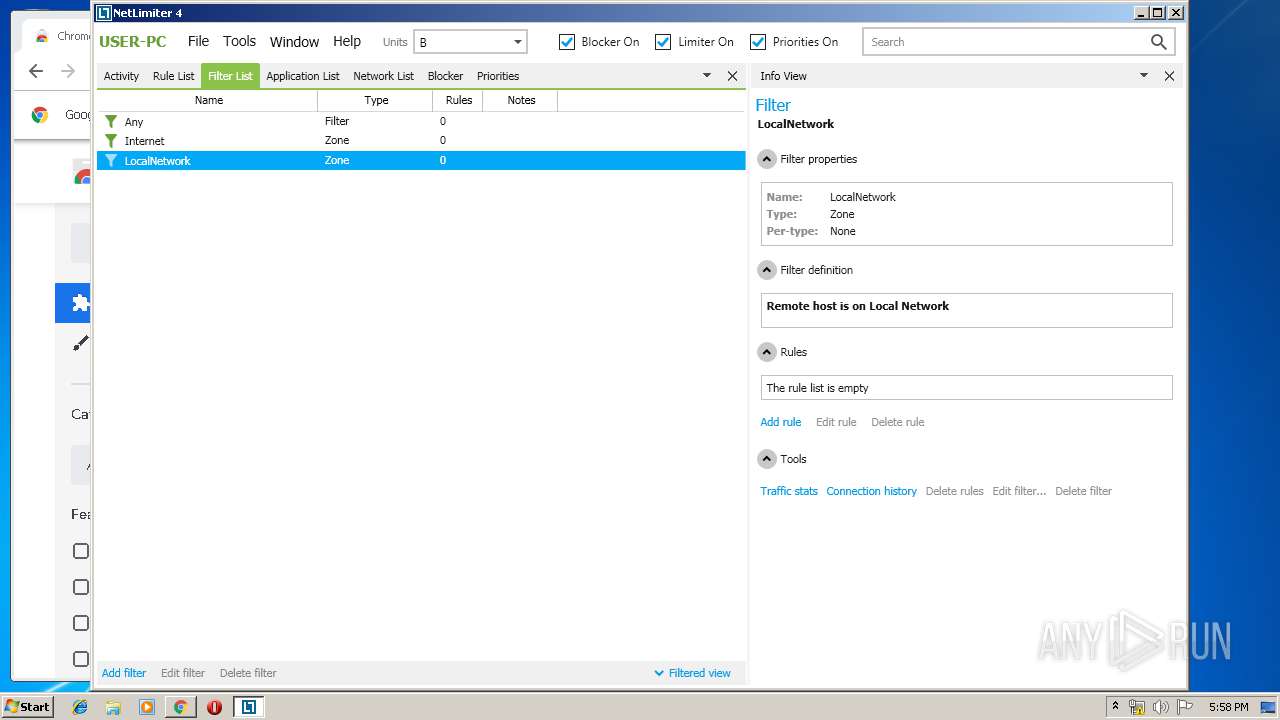Click the Action Center flag tray icon

1185,707
